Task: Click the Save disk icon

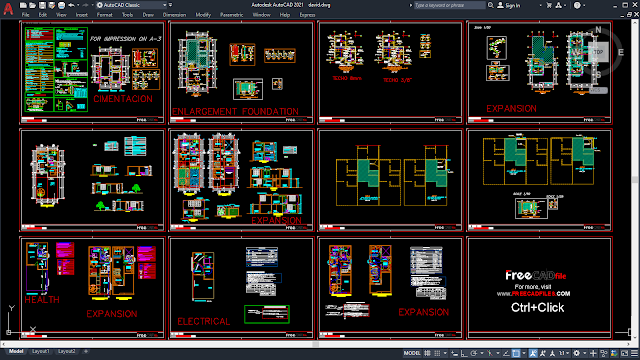Action: (42, 5)
